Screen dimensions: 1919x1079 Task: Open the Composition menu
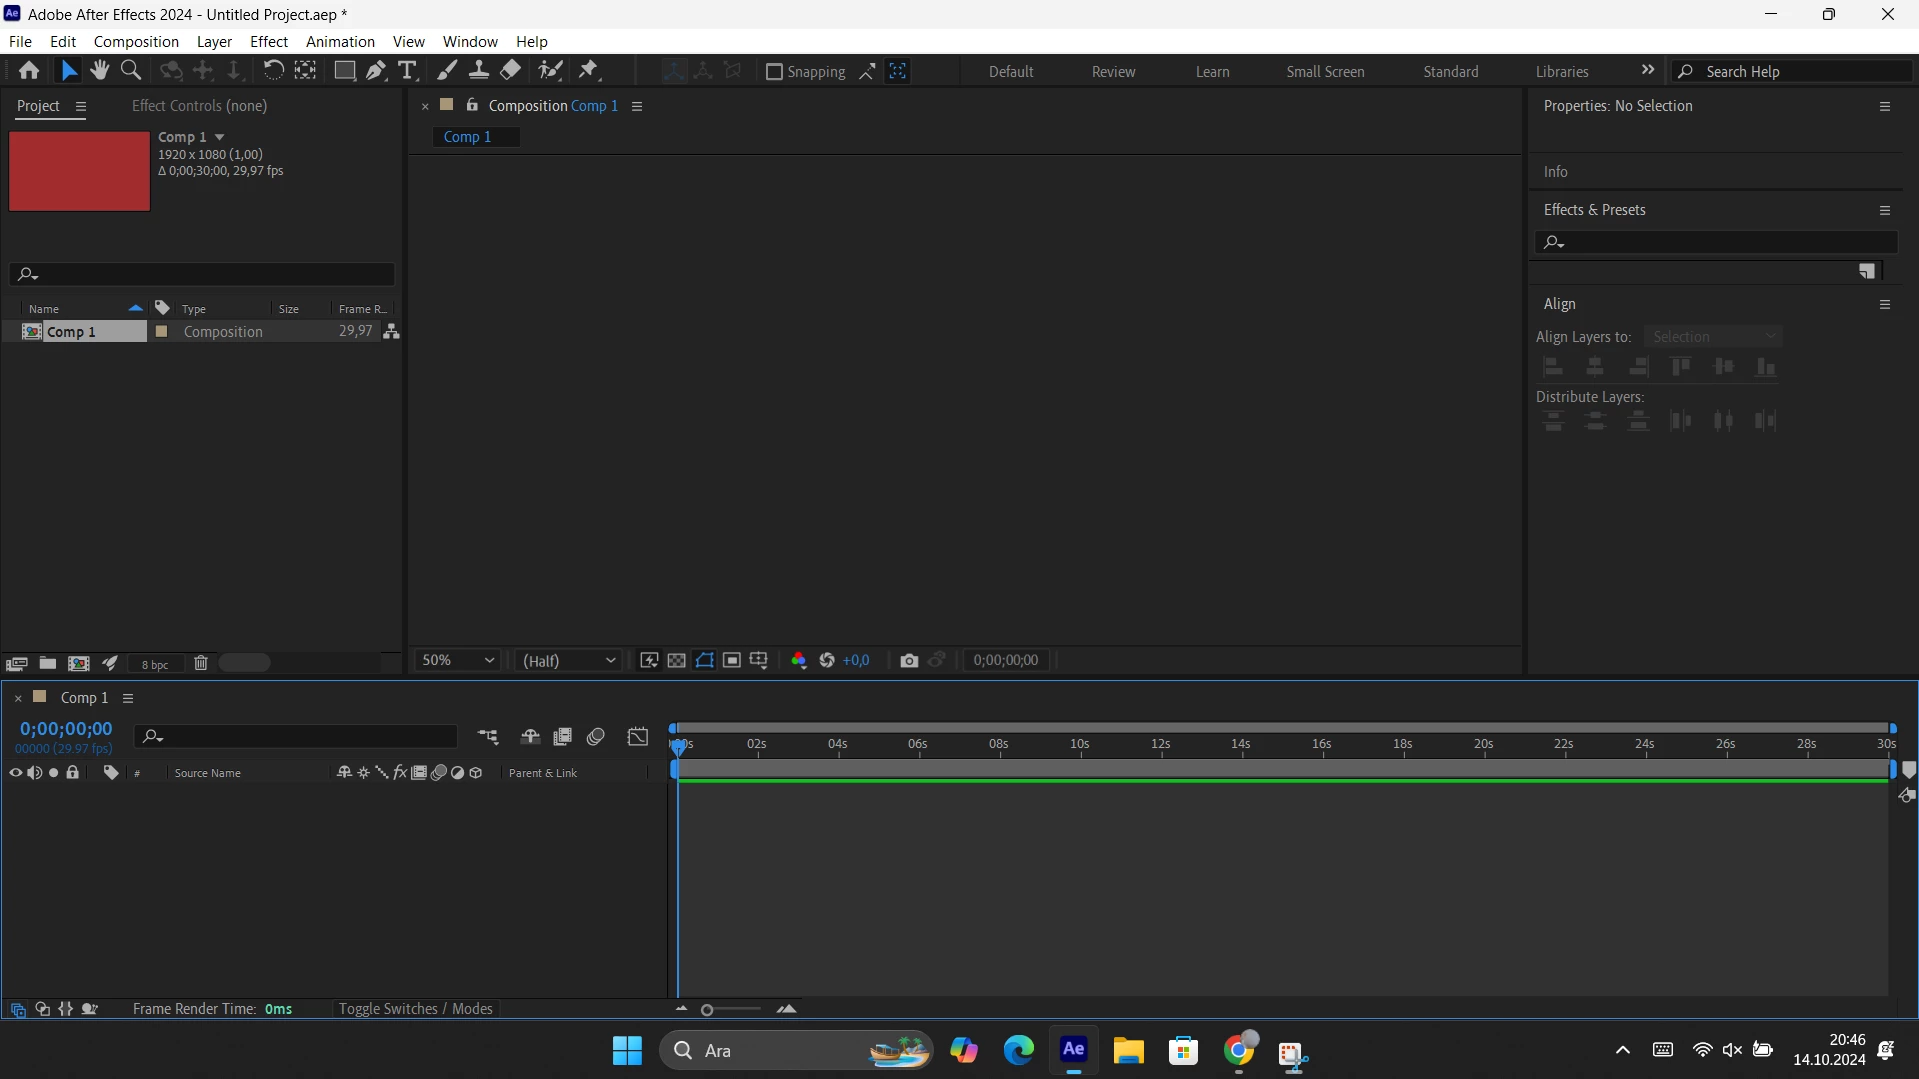[x=136, y=41]
